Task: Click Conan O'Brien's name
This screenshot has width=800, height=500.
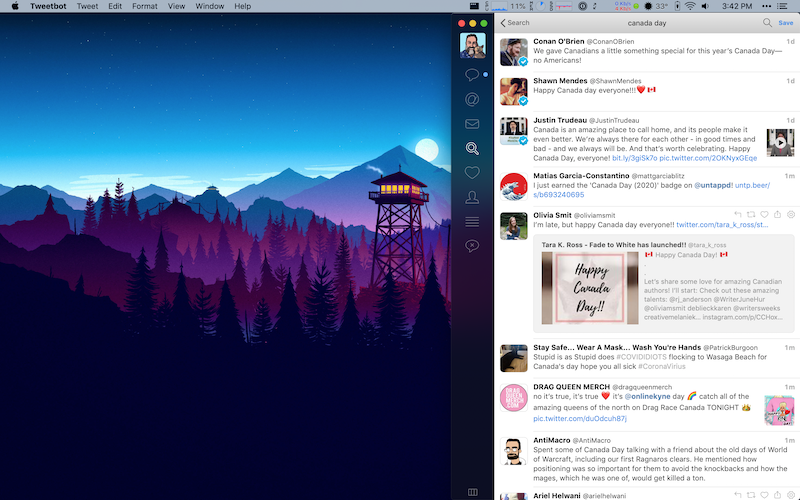Action: (559, 41)
